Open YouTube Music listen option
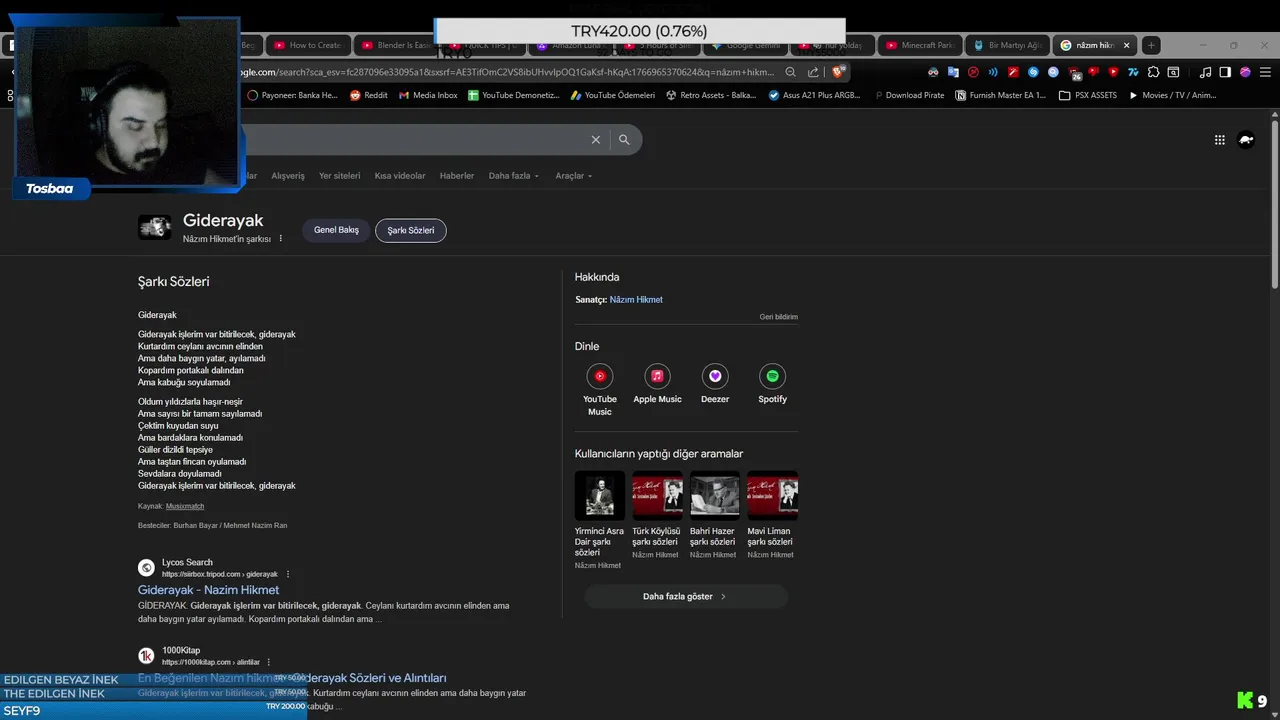The height and width of the screenshot is (720, 1280). coord(600,390)
